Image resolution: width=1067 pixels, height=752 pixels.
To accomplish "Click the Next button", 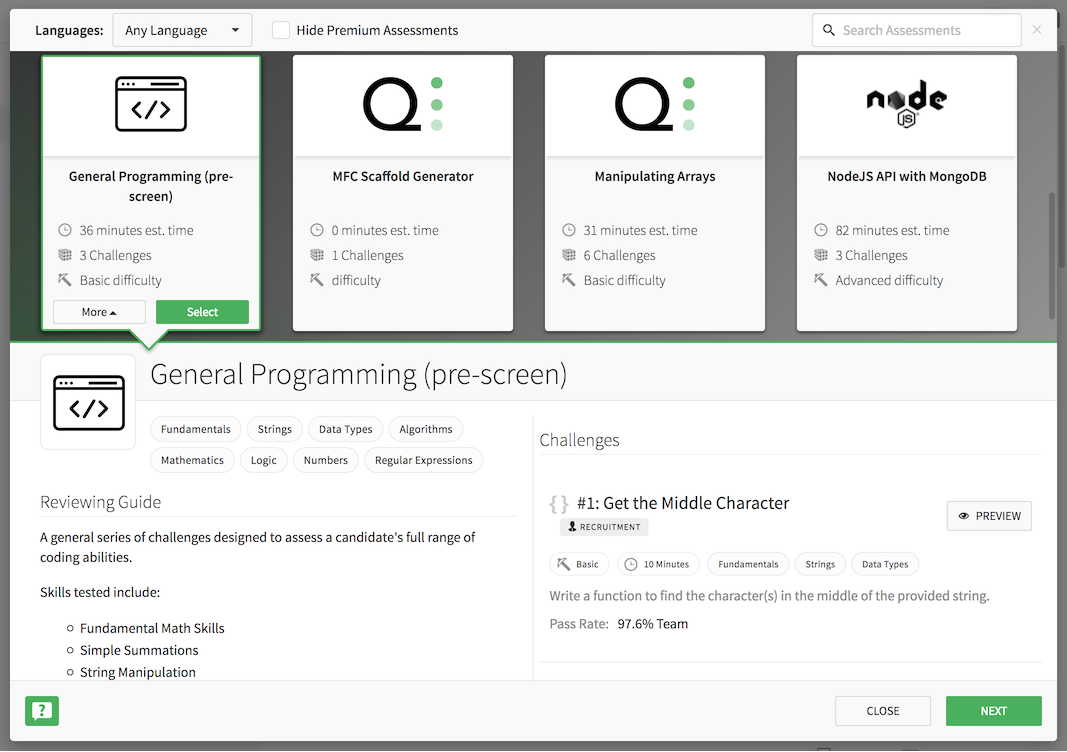I will coord(993,711).
